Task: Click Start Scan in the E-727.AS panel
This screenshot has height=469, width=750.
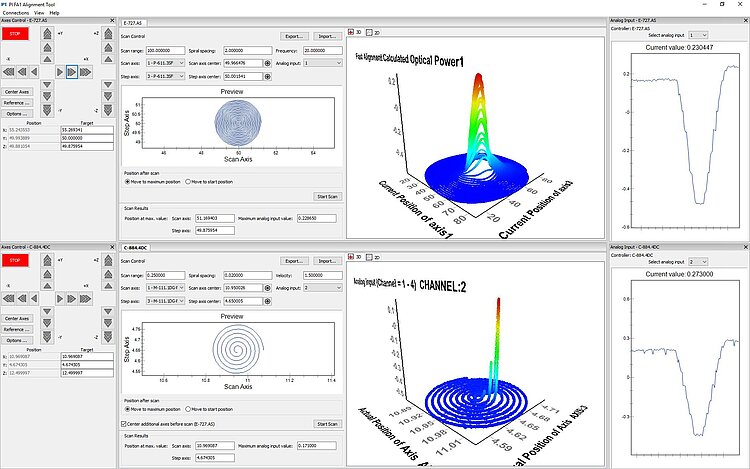Action: pos(326,196)
